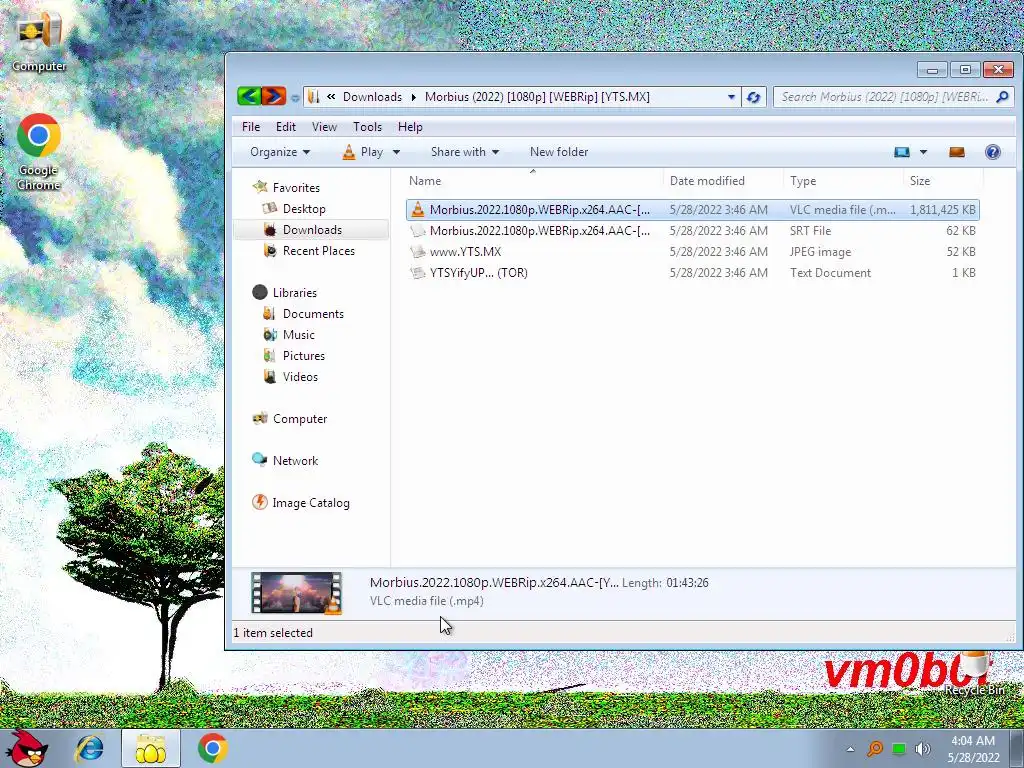
Task: Click the video thumbnail in the details pane
Action: click(x=296, y=593)
